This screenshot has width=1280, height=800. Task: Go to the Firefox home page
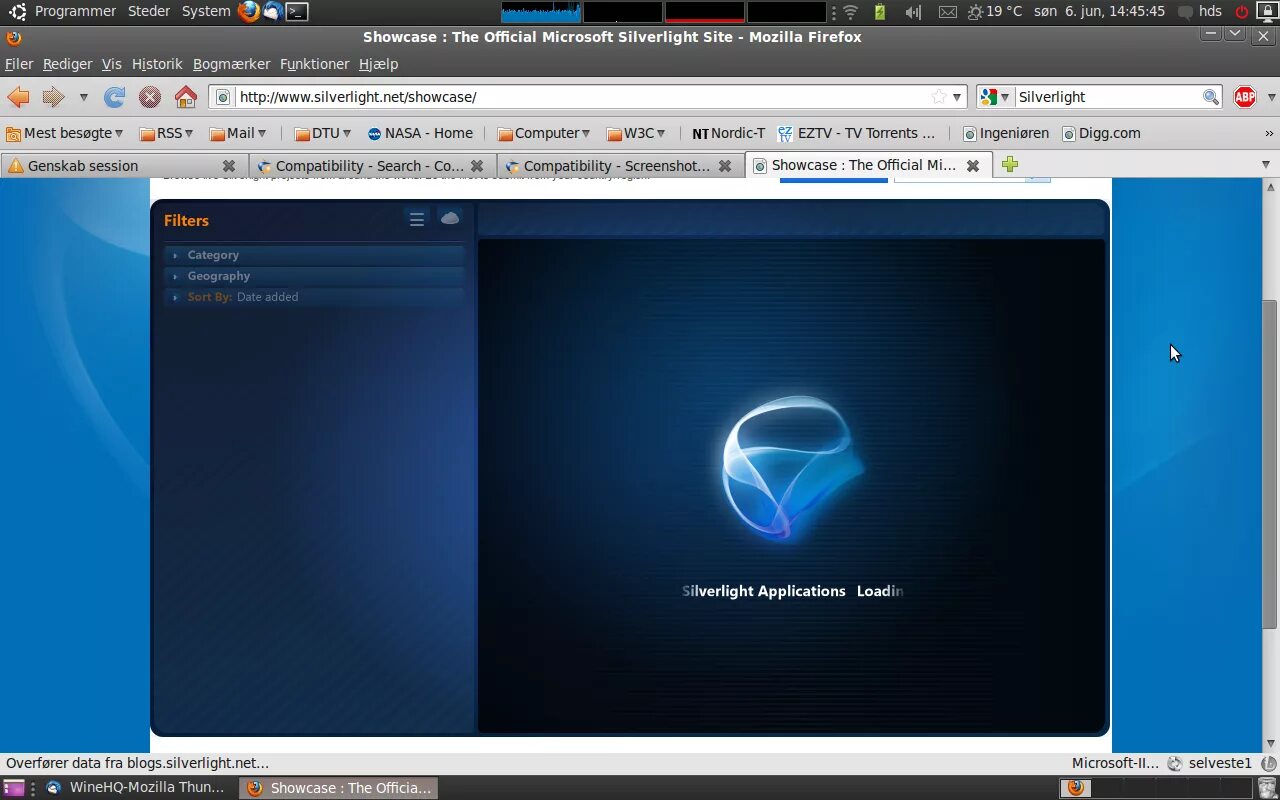(186, 97)
